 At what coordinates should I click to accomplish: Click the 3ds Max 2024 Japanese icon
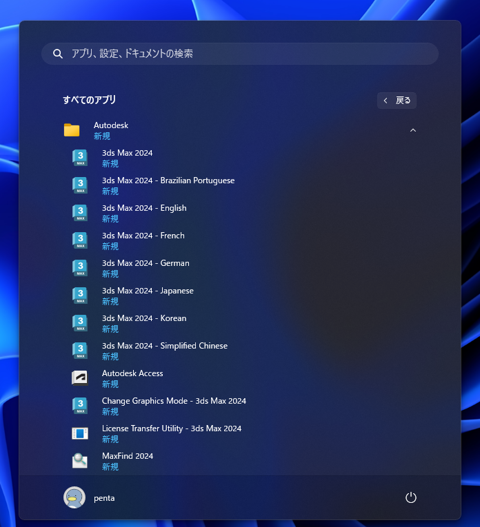(80, 295)
